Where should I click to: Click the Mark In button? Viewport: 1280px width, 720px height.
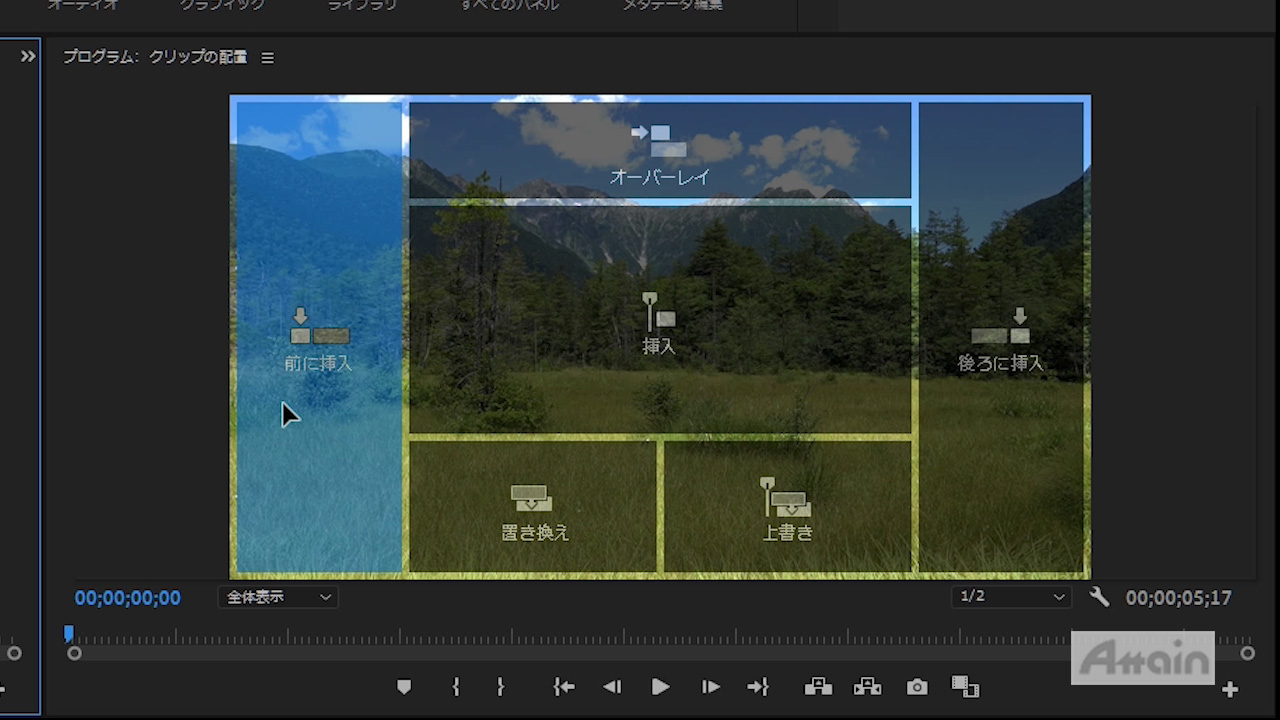(x=456, y=687)
